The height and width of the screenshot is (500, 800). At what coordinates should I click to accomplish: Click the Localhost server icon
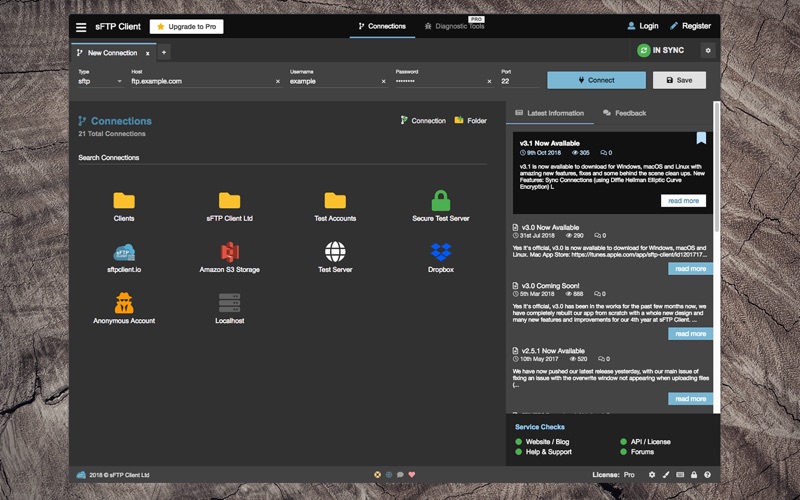coord(229,303)
